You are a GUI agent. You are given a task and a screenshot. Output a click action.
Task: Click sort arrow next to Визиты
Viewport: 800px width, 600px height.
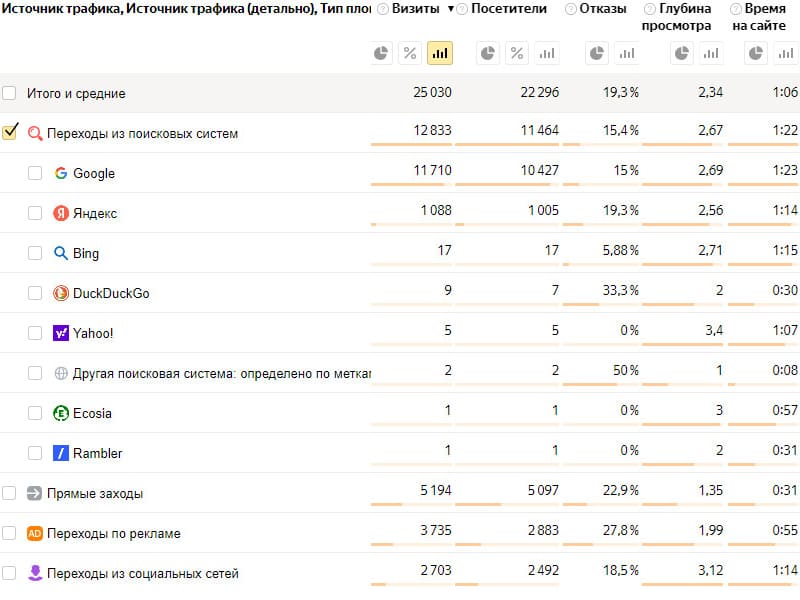451,9
